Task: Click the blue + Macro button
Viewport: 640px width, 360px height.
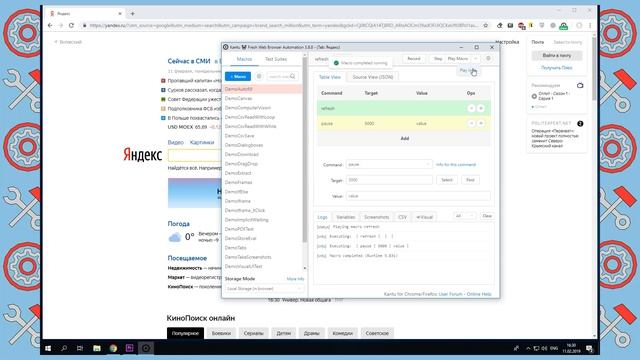Action: pyautogui.click(x=238, y=76)
